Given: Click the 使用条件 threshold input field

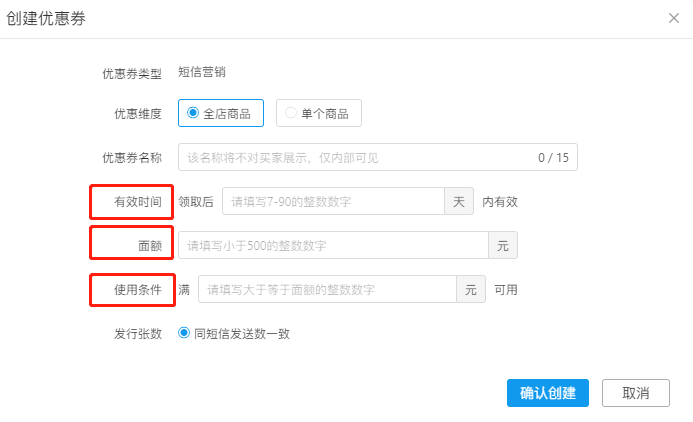Looking at the screenshot, I should [x=327, y=289].
